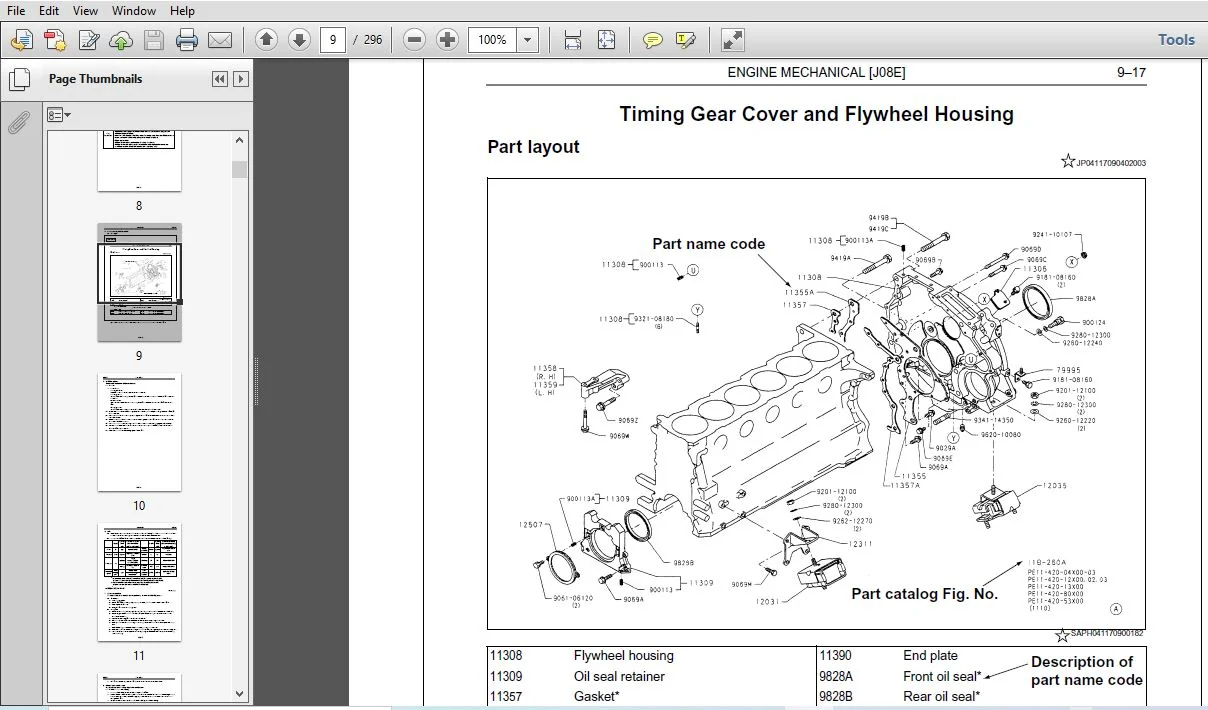The width and height of the screenshot is (1208, 710).
Task: Zoom in with the plus button
Action: click(x=447, y=40)
